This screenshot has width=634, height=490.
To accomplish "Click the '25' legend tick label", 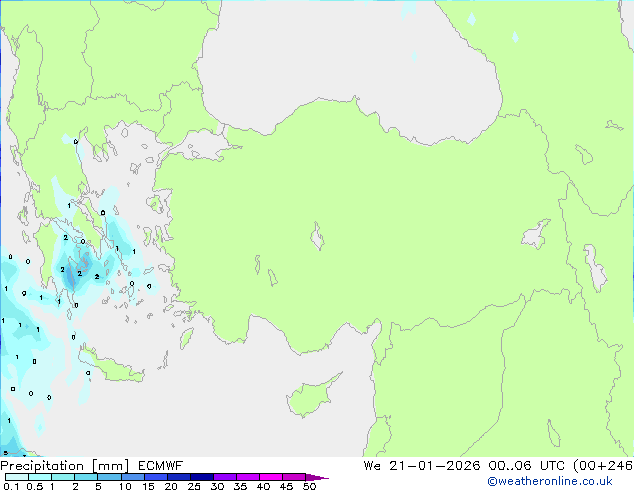I will pyautogui.click(x=194, y=486).
